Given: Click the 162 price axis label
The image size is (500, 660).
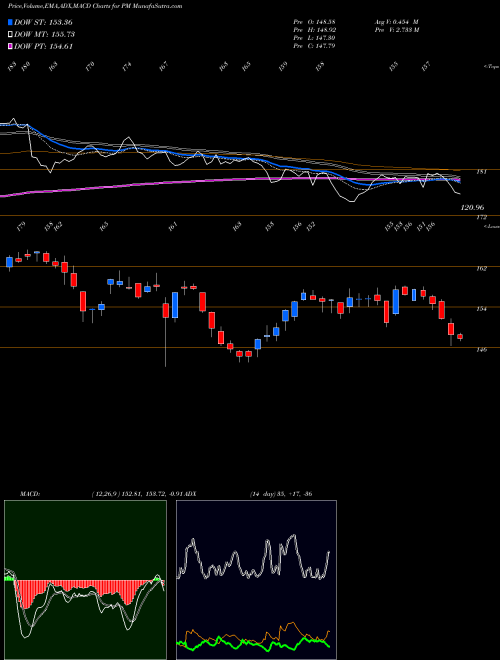Looking at the screenshot, I should pos(481,269).
